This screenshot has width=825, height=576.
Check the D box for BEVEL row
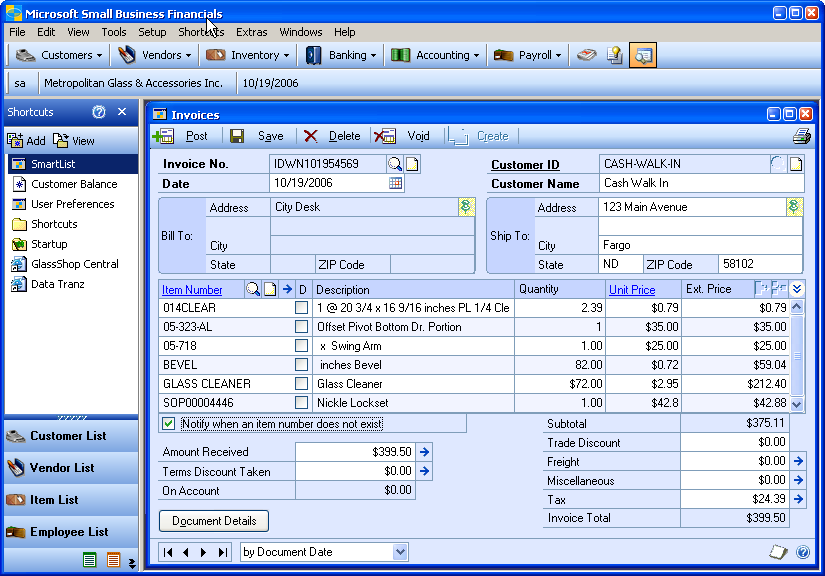click(x=301, y=365)
